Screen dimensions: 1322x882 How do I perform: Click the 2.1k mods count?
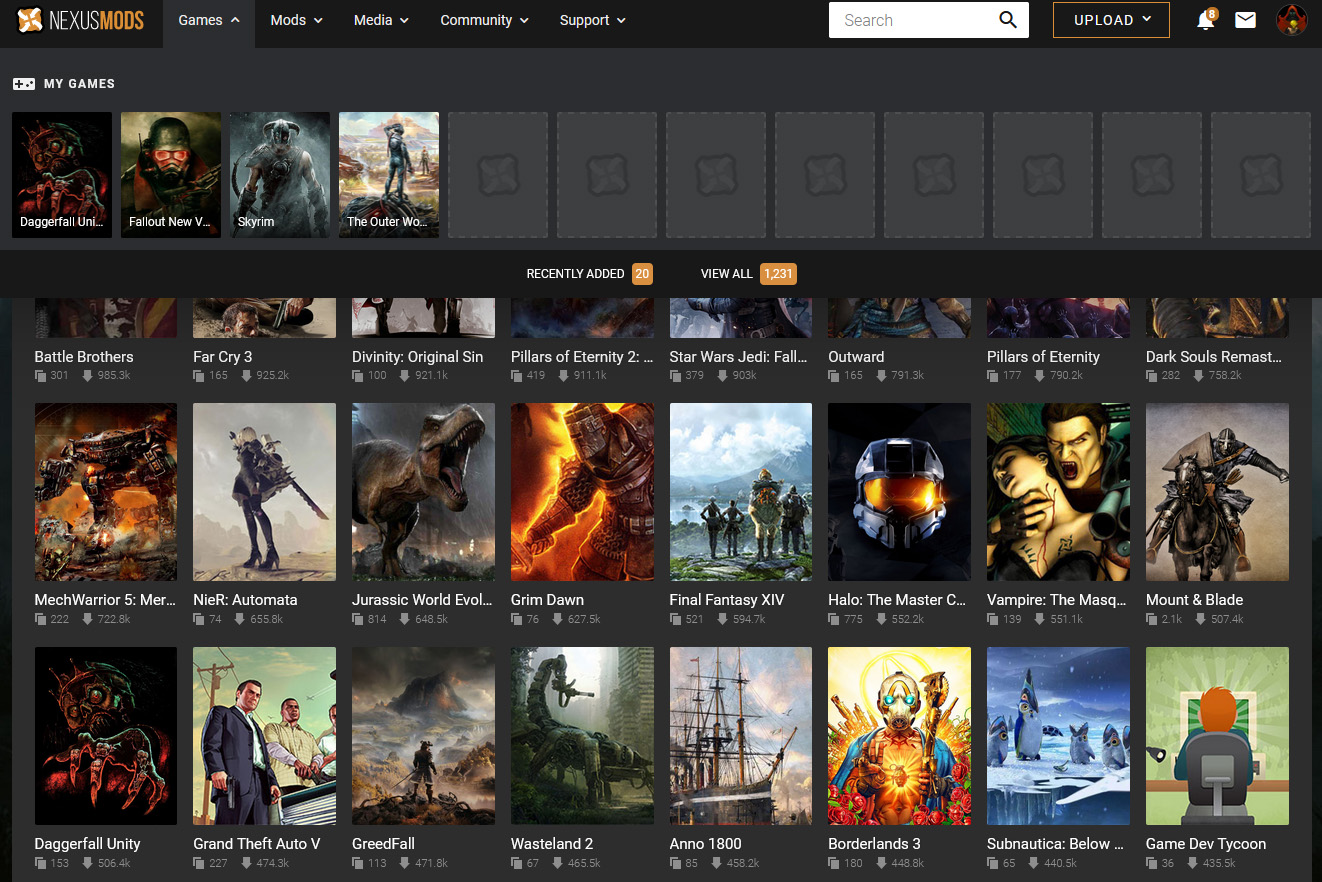click(1172, 620)
